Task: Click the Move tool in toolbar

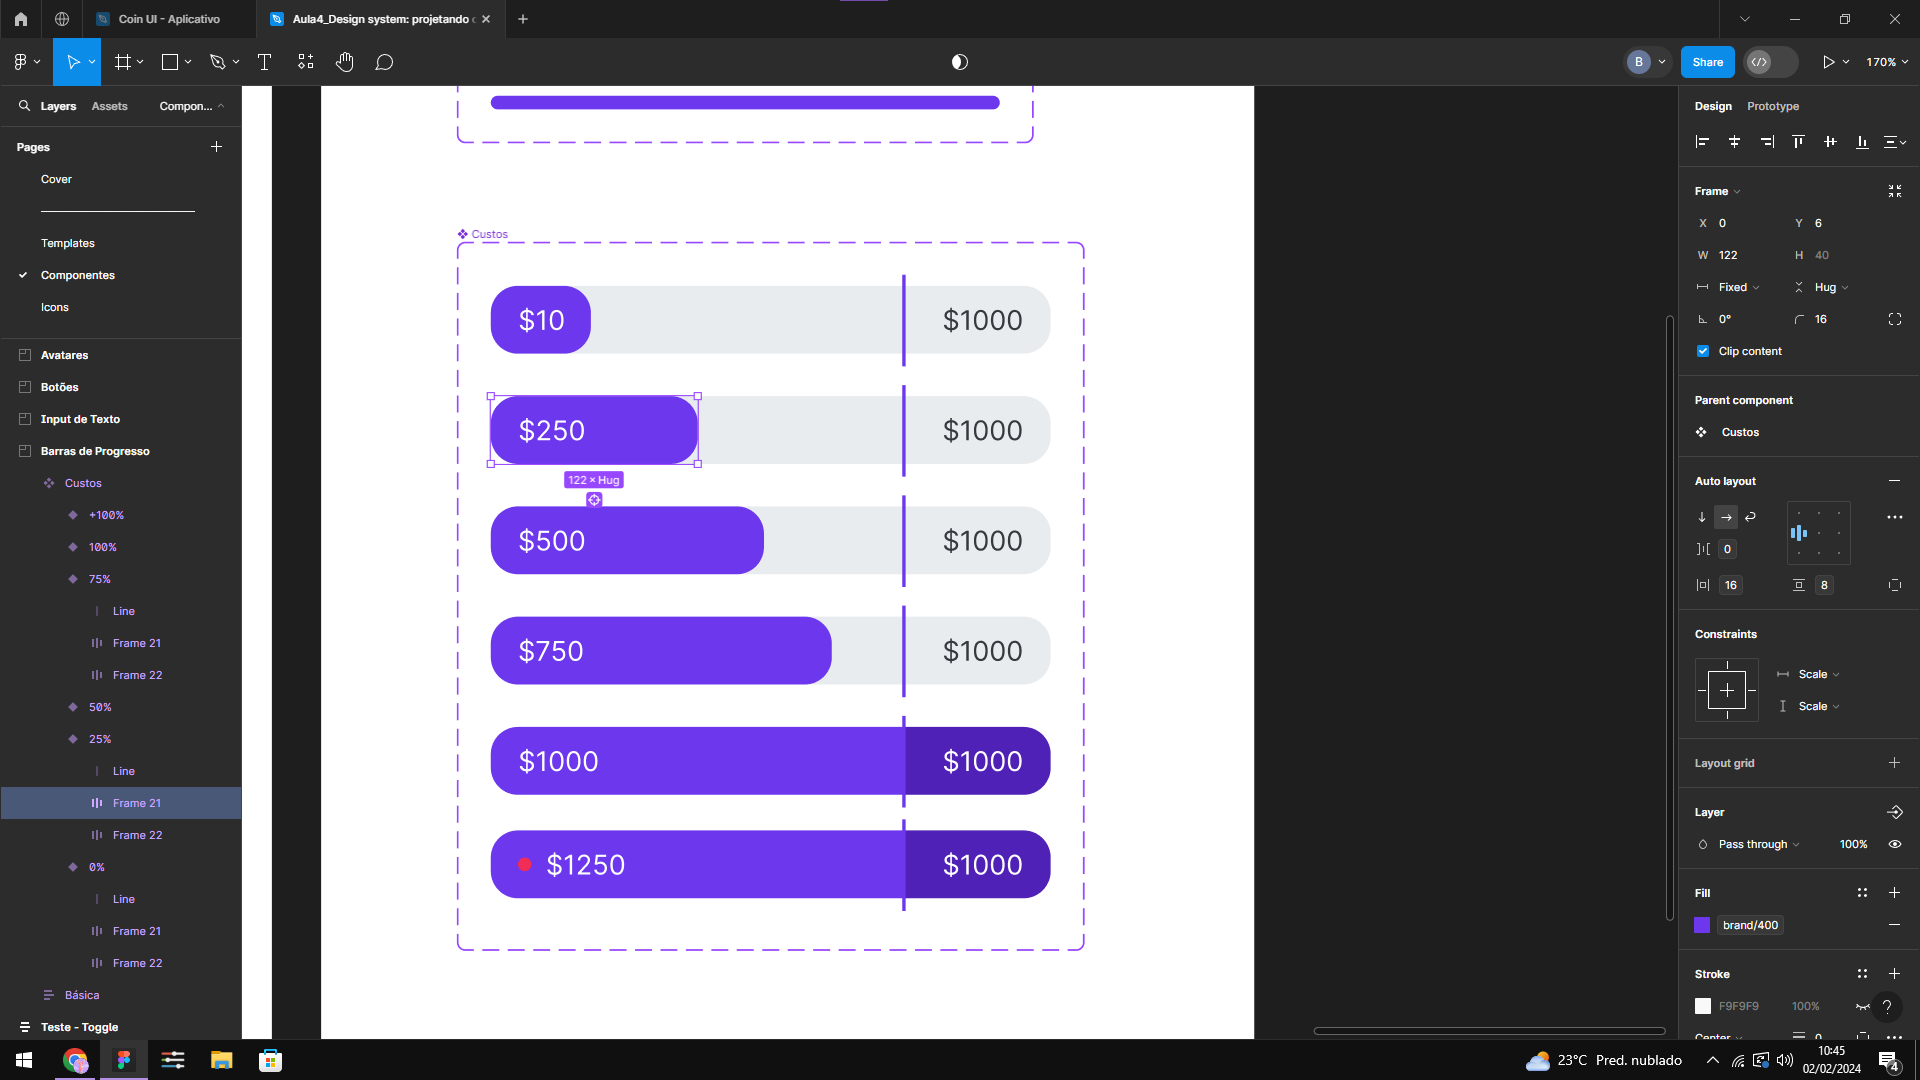Action: (74, 62)
